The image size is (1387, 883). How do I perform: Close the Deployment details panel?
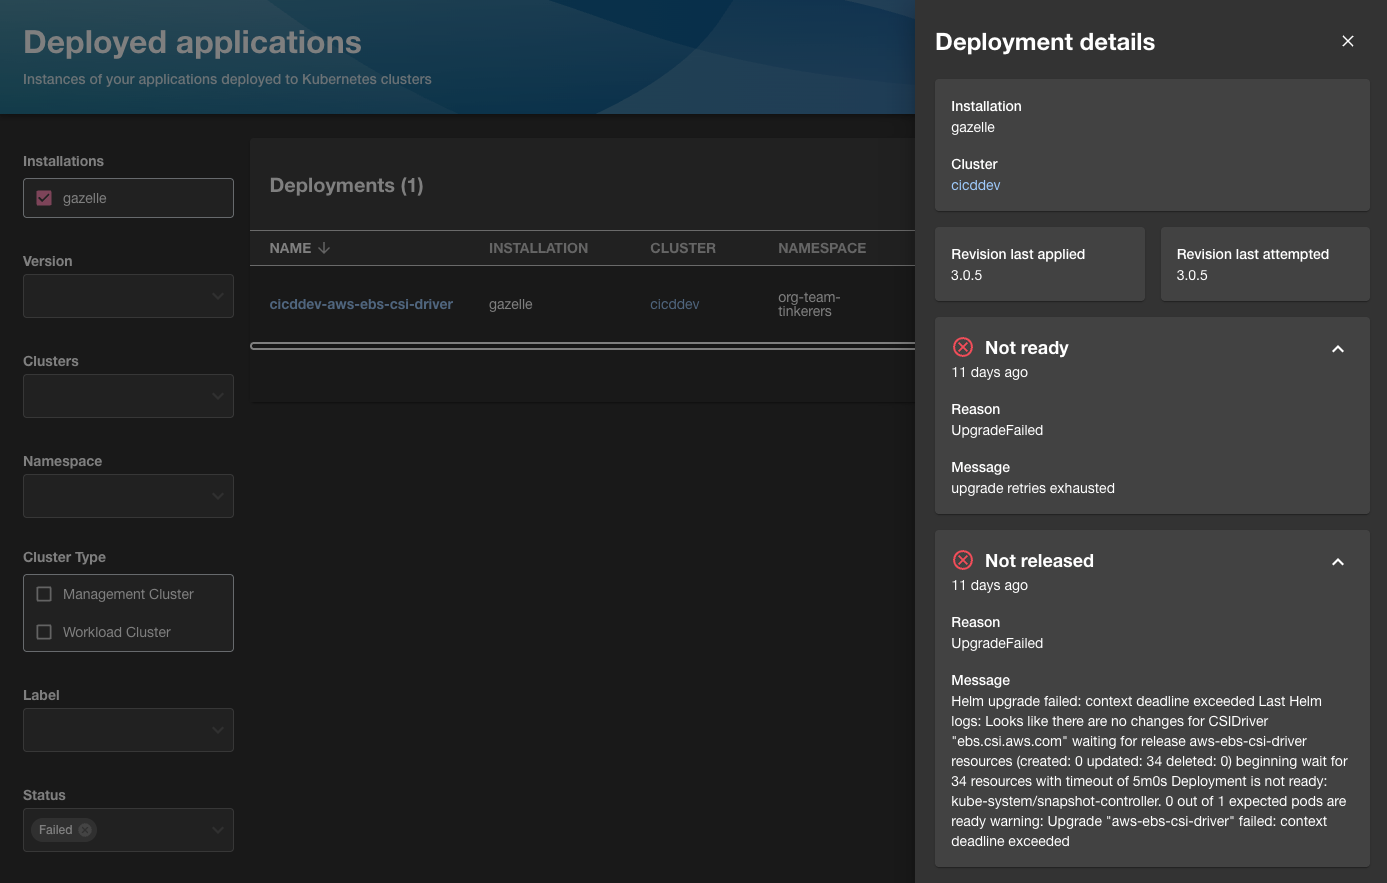(x=1347, y=41)
